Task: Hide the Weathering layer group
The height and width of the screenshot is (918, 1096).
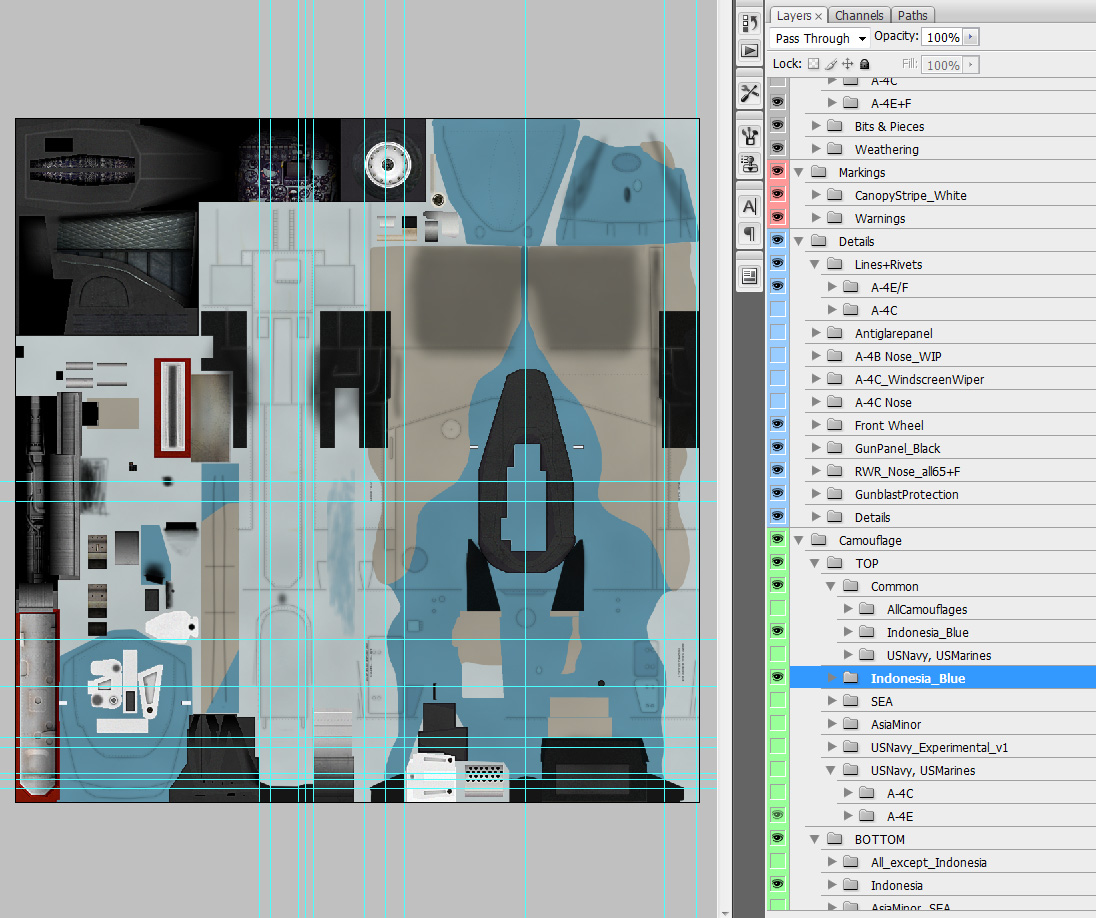Action: pyautogui.click(x=777, y=148)
